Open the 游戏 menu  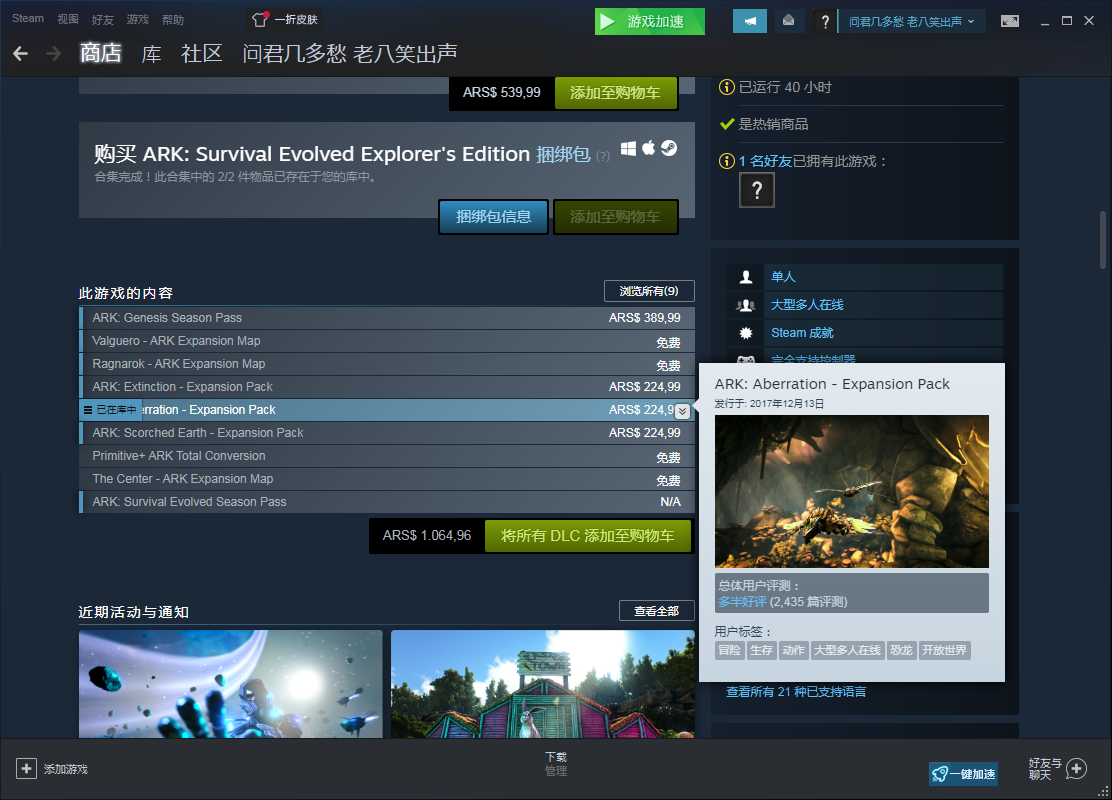pyautogui.click(x=138, y=19)
